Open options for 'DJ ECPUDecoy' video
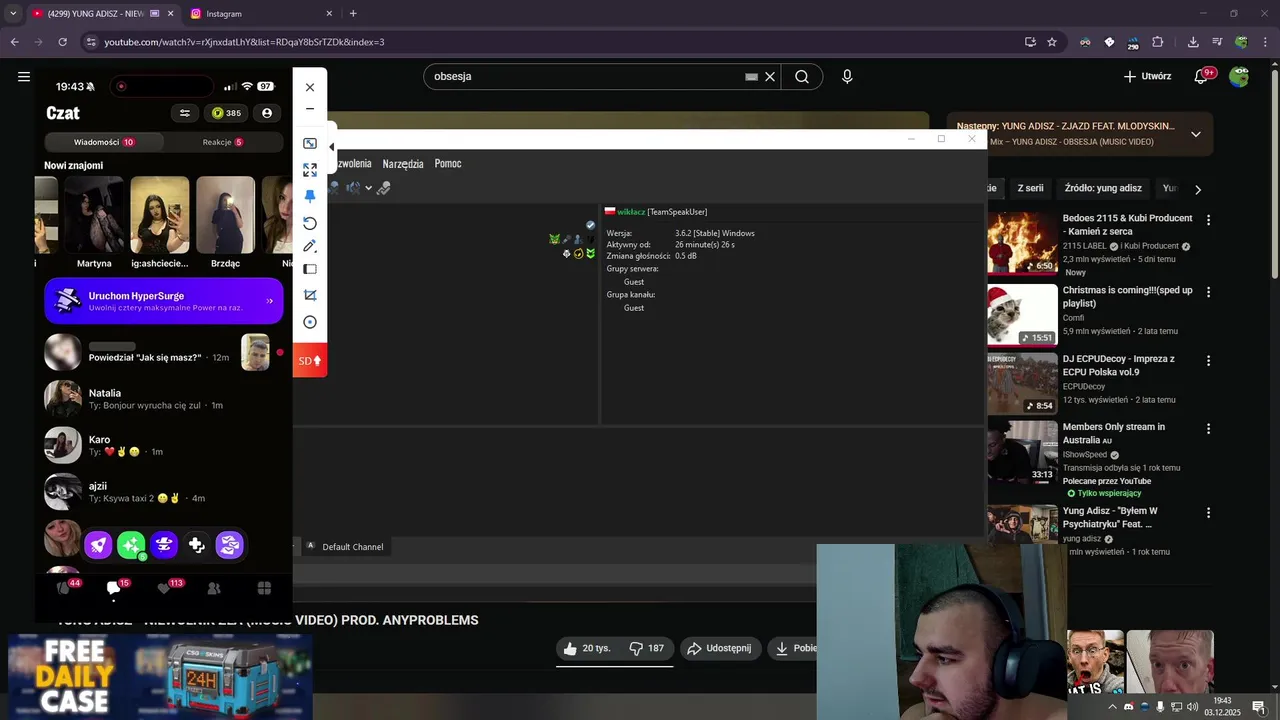The width and height of the screenshot is (1280, 720). tap(1208, 360)
